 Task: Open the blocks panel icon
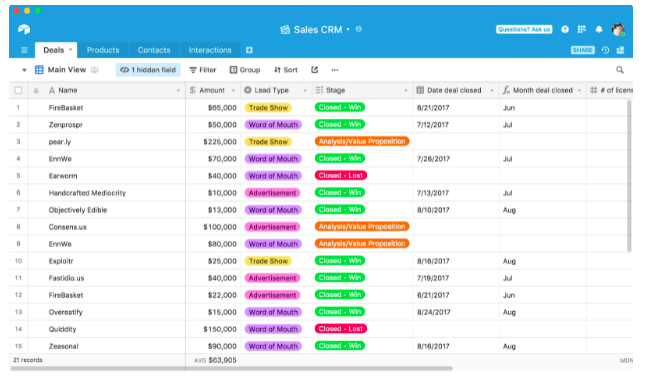click(621, 50)
